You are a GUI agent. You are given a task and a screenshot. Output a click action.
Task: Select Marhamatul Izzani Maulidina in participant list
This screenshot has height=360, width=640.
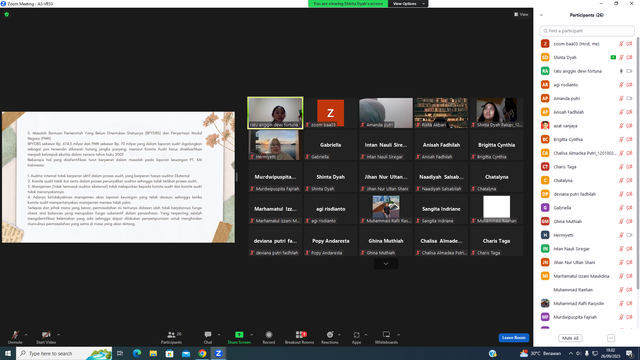587,276
